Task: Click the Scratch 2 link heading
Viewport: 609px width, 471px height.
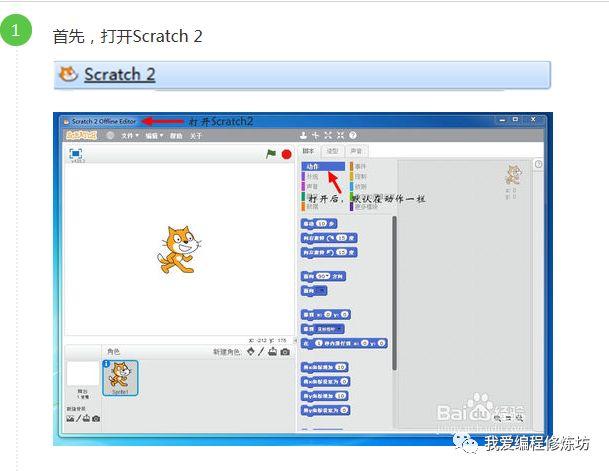Action: point(120,75)
